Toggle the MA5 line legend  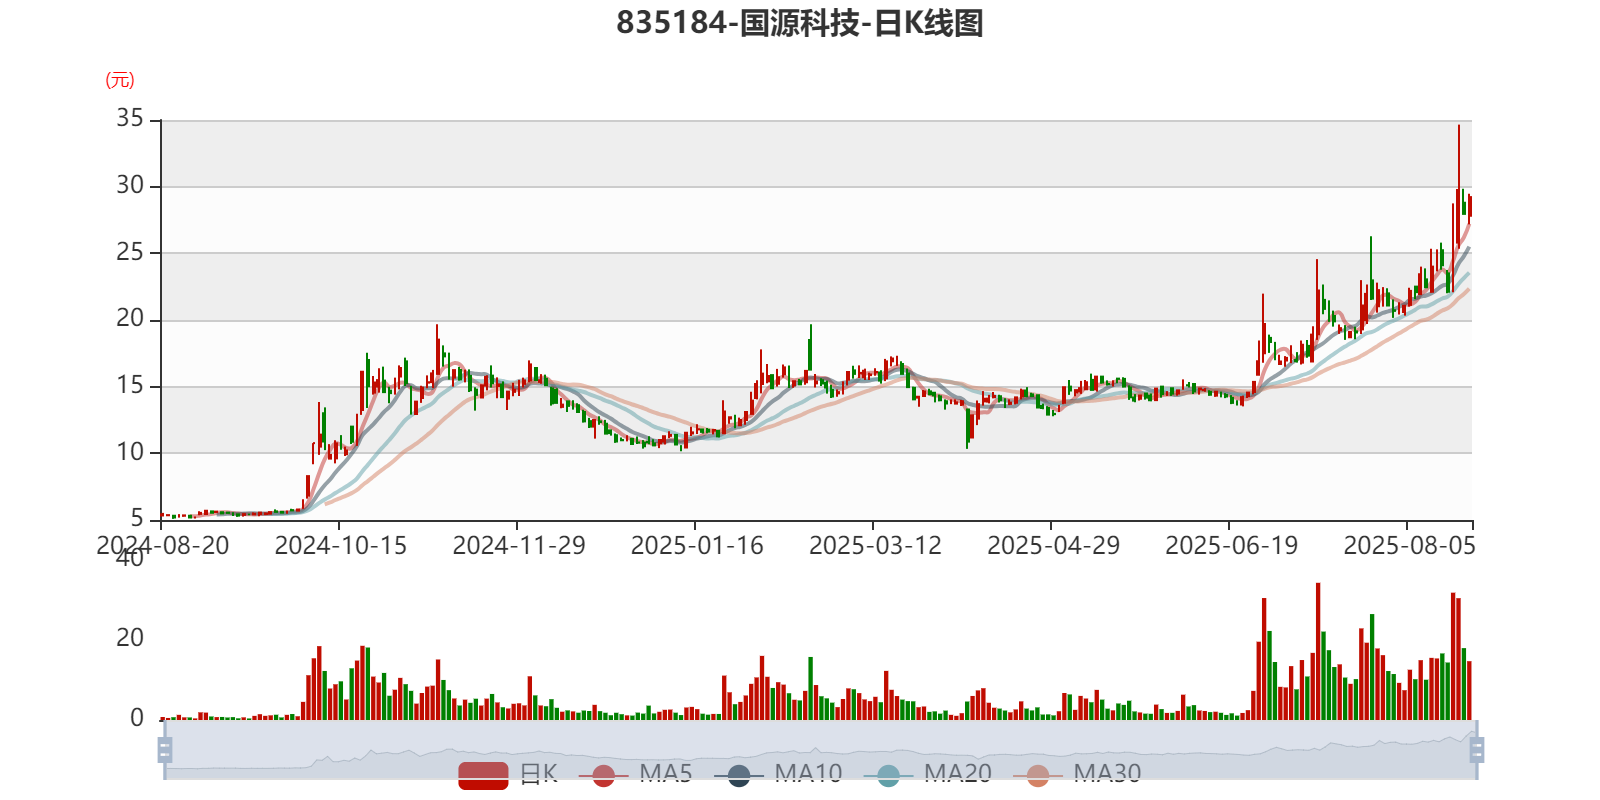(635, 774)
